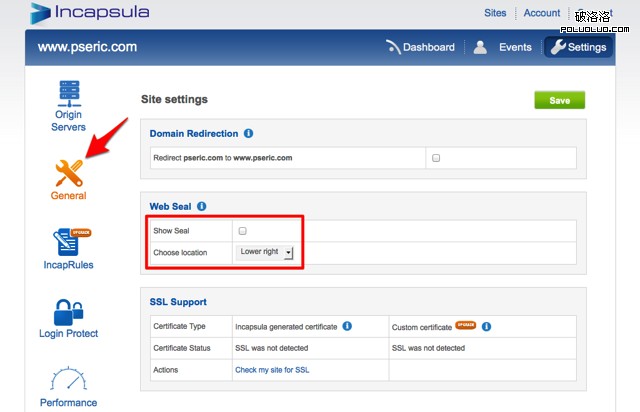
Task: Open the Login Protect padlock icon
Action: click(68, 313)
